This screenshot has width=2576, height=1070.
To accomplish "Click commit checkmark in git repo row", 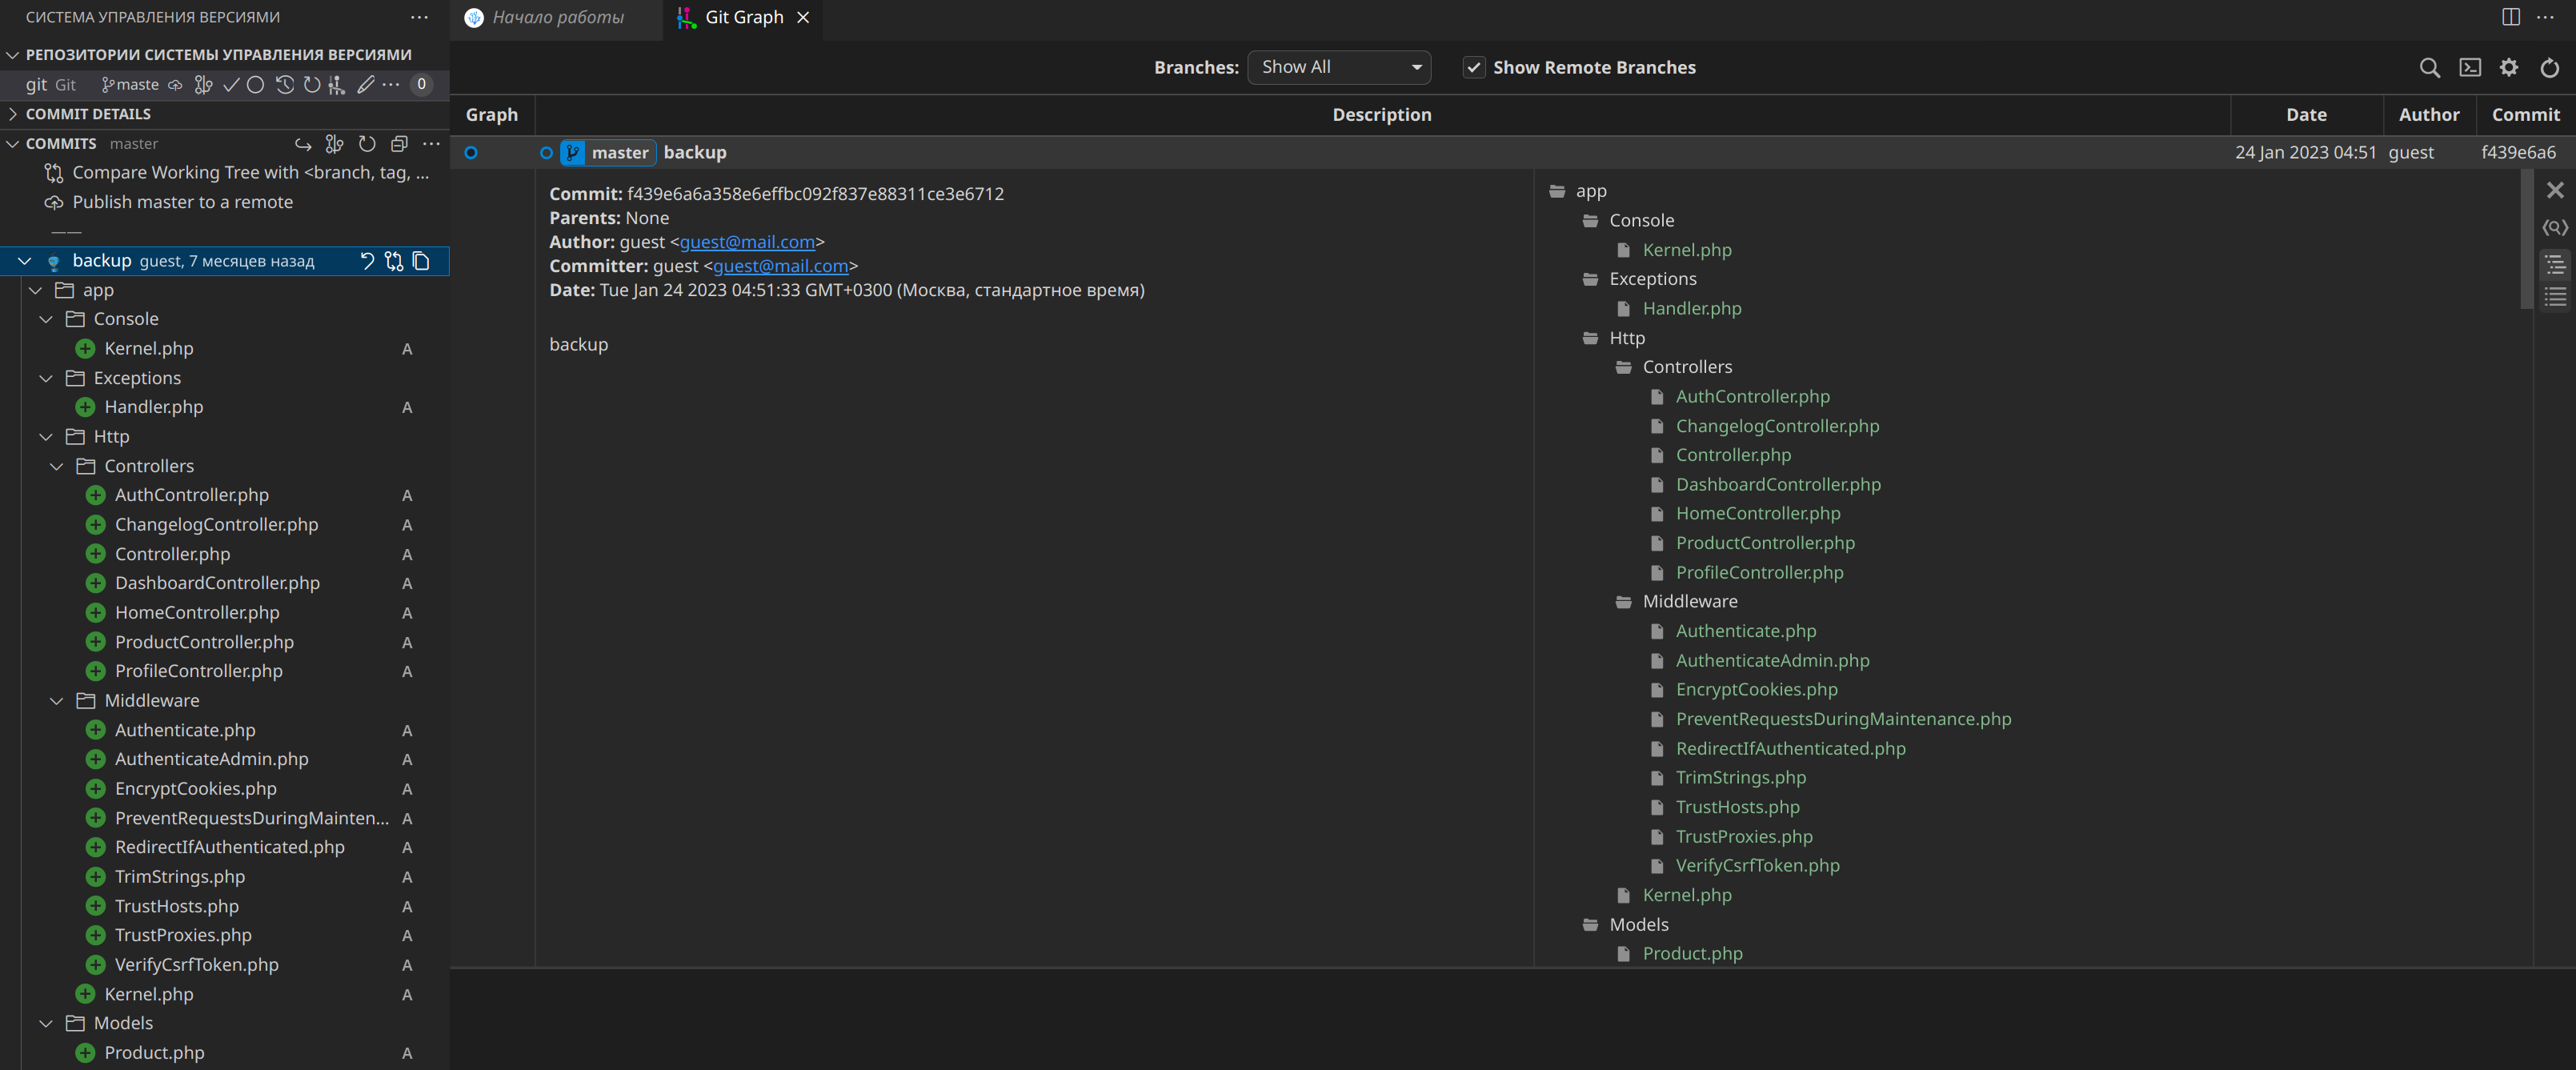I will coord(231,85).
